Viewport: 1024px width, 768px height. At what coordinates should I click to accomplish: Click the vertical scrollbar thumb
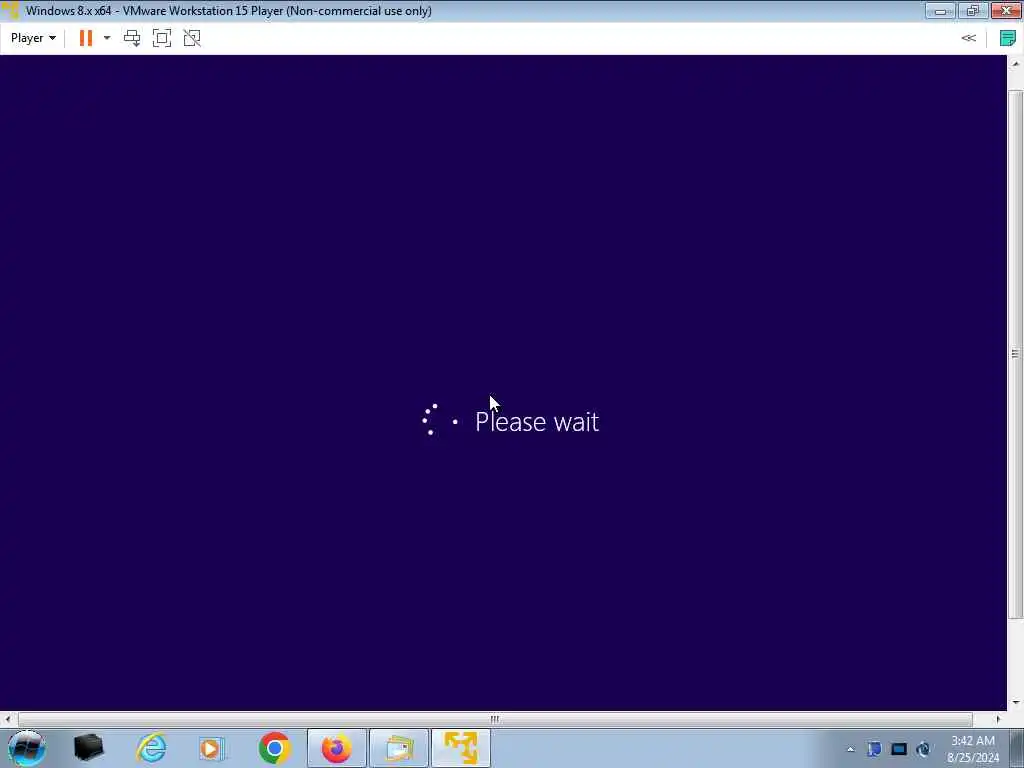click(x=1016, y=354)
